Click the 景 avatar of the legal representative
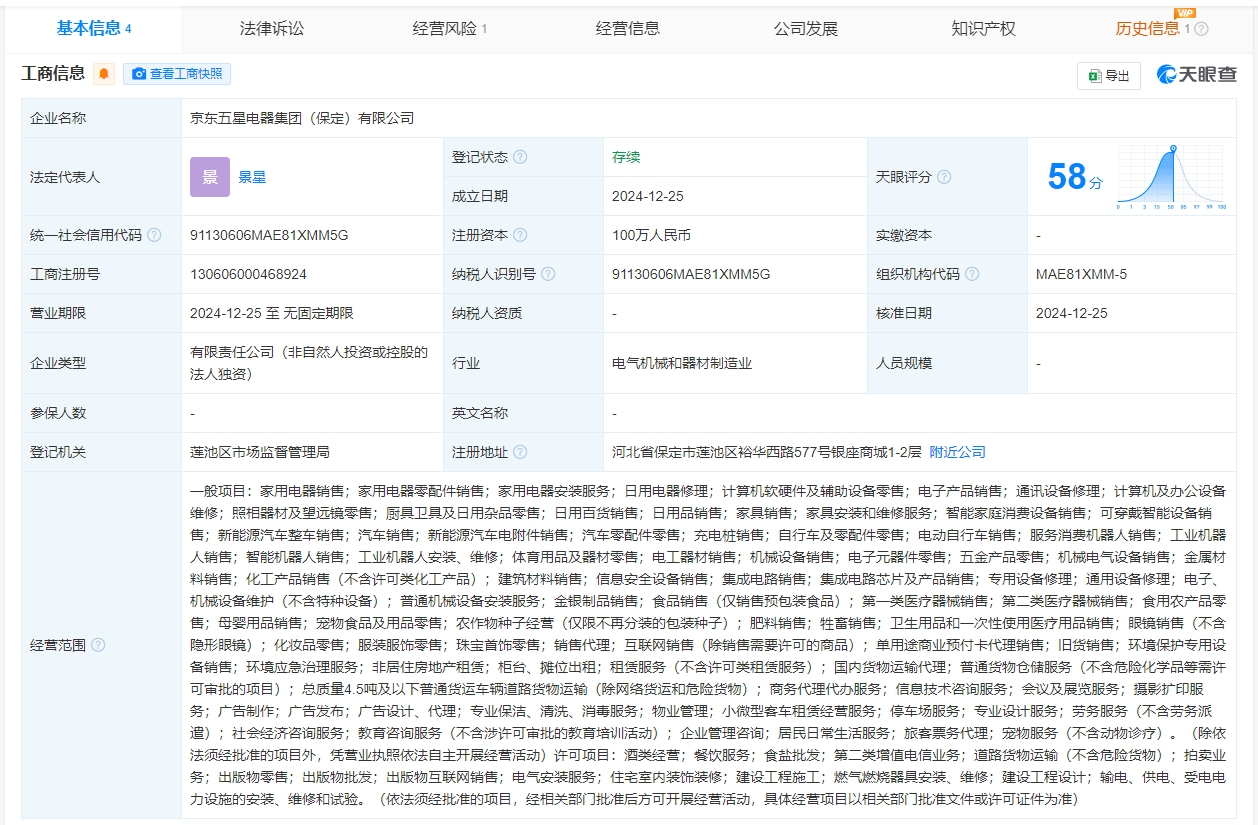 pyautogui.click(x=210, y=177)
